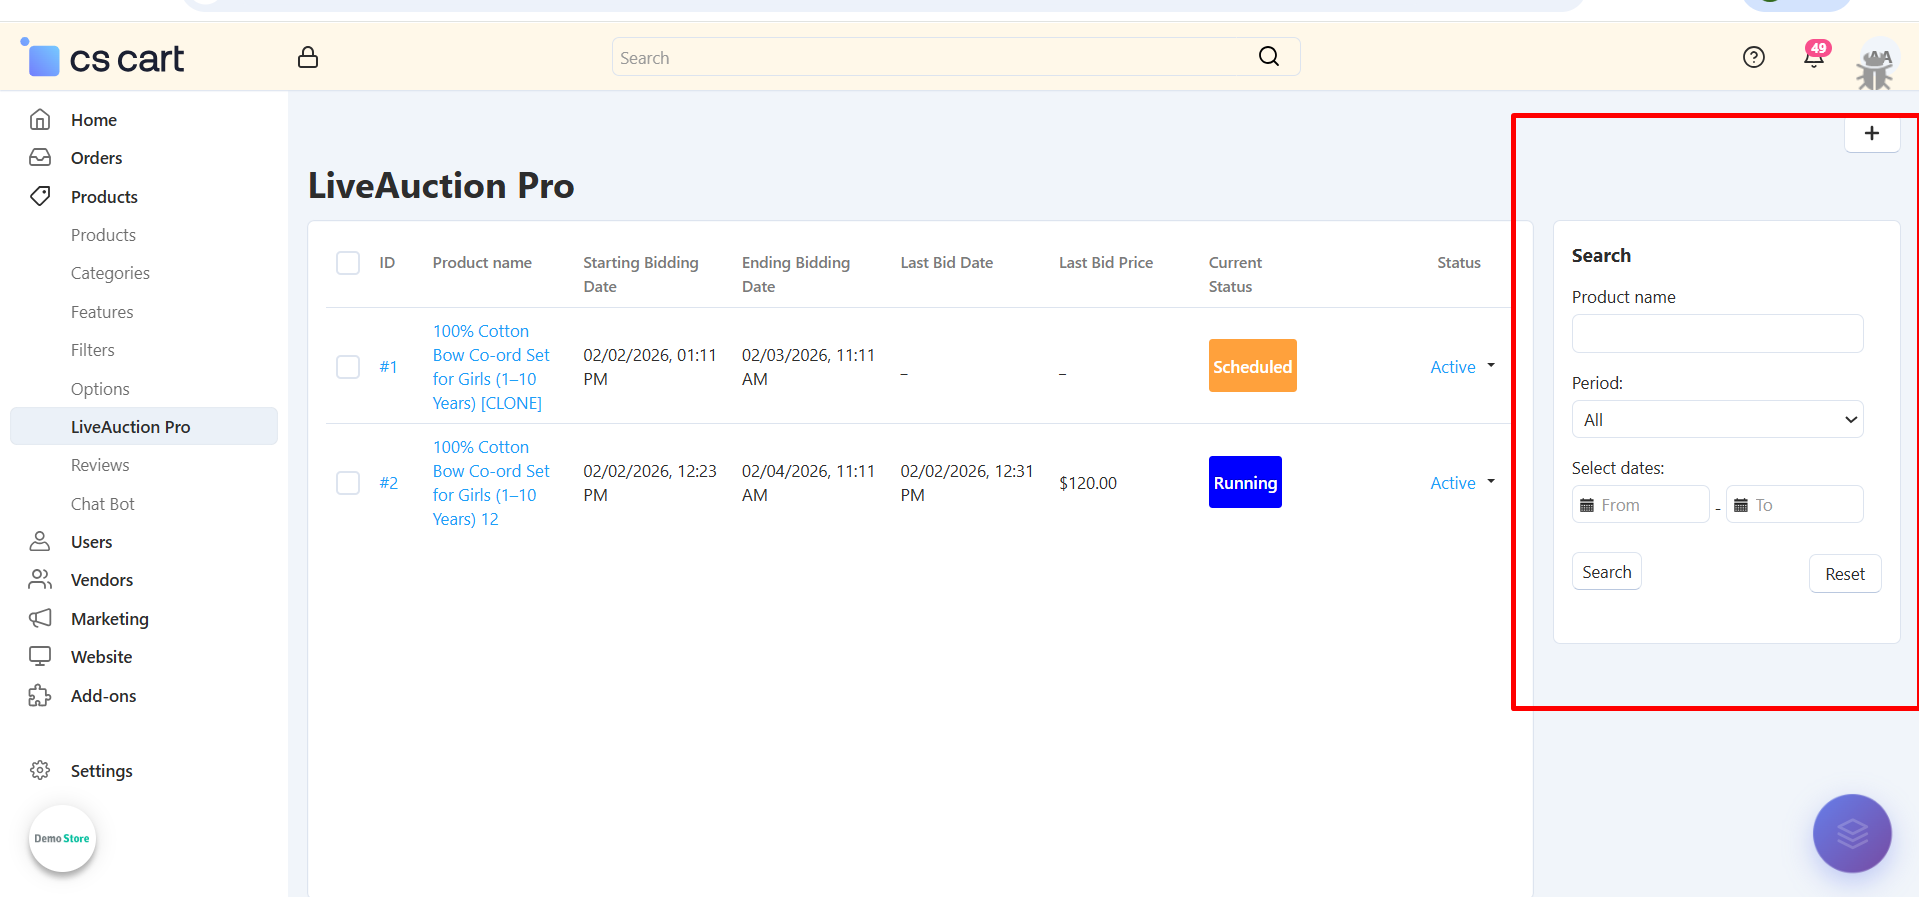Open notifications bell with 49 badge
The width and height of the screenshot is (1919, 897).
pos(1813,57)
